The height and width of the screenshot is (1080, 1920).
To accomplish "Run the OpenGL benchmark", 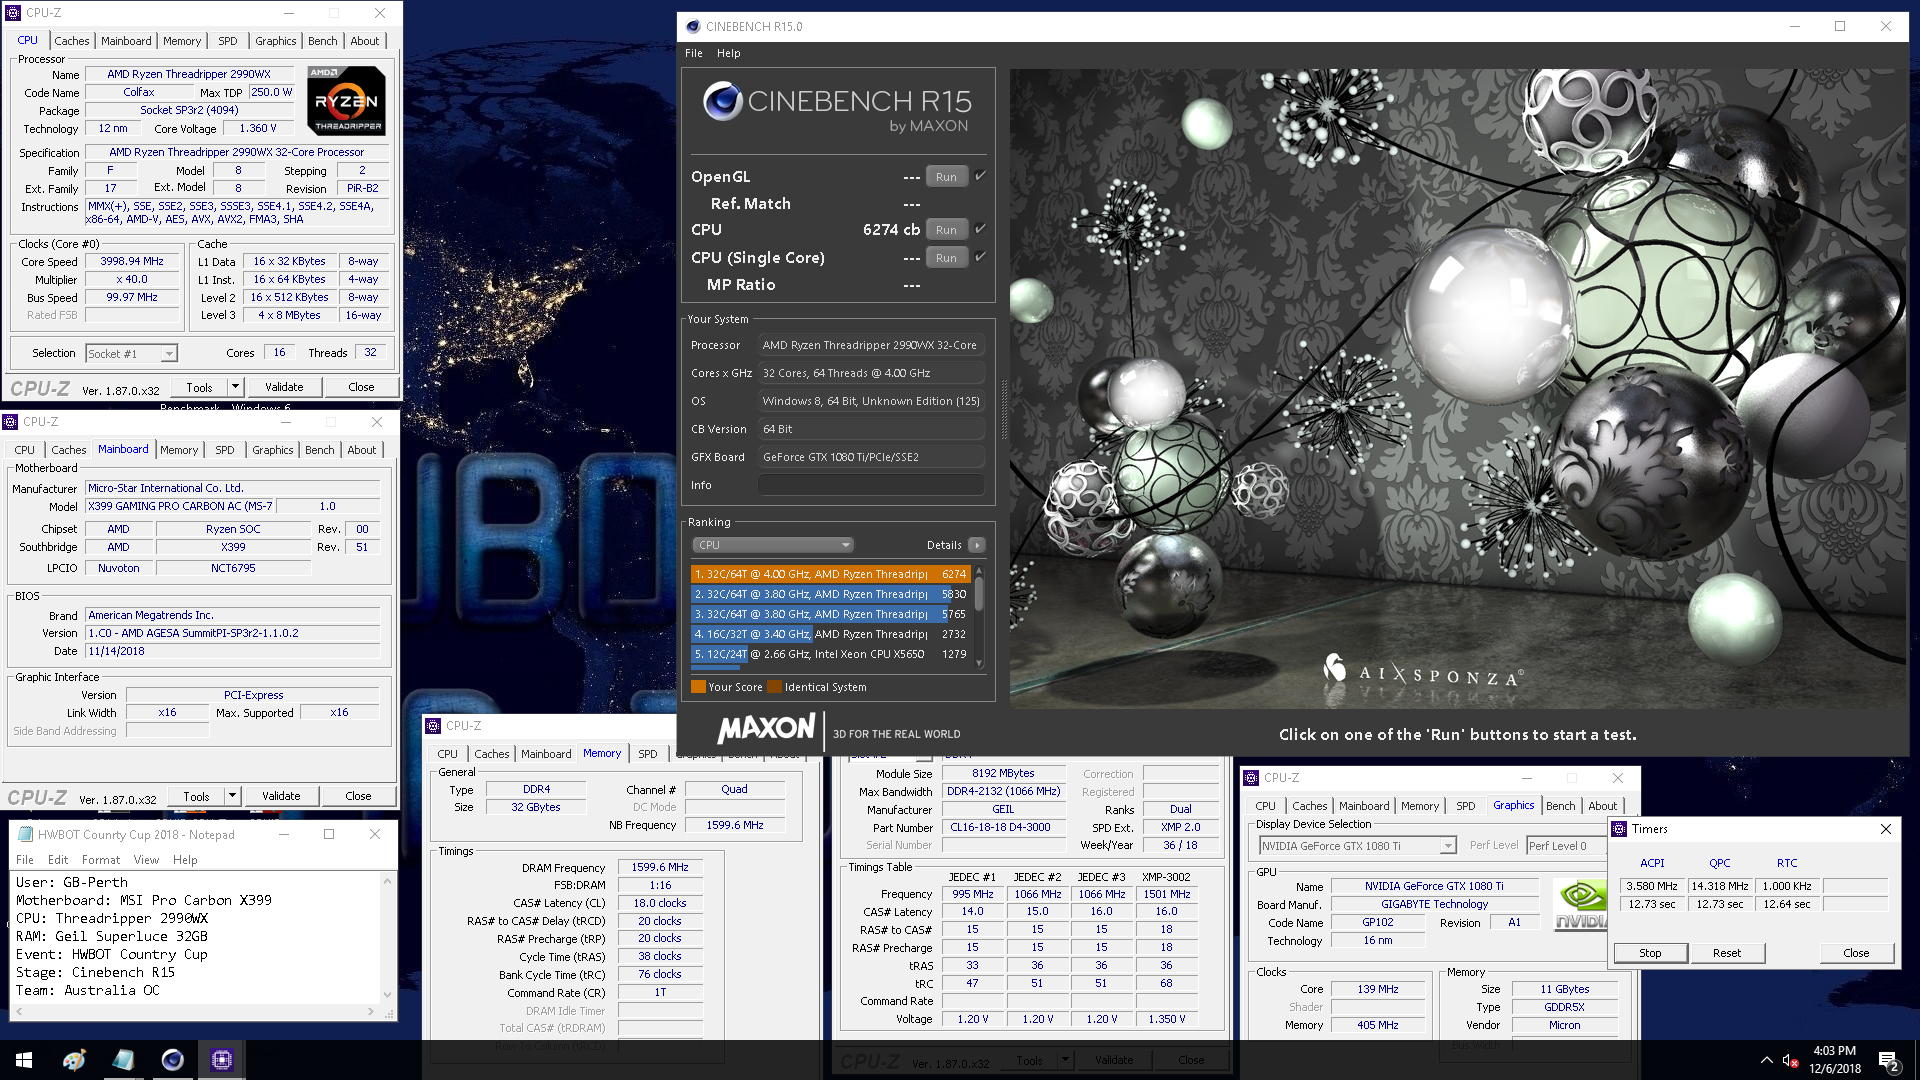I will coord(946,177).
